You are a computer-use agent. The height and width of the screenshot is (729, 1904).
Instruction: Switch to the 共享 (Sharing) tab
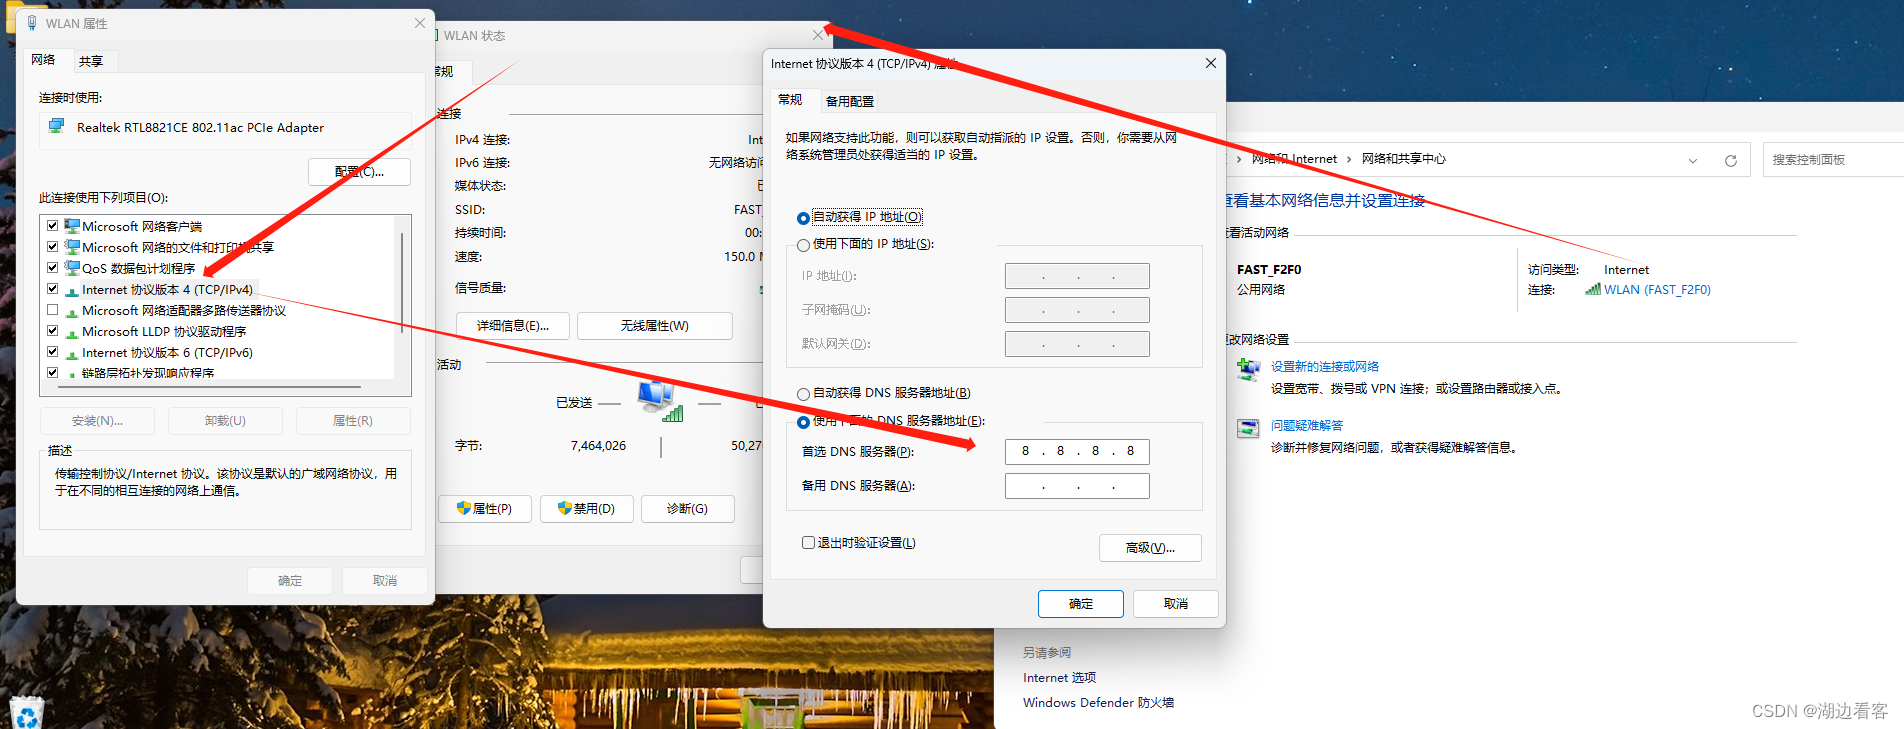pos(91,61)
